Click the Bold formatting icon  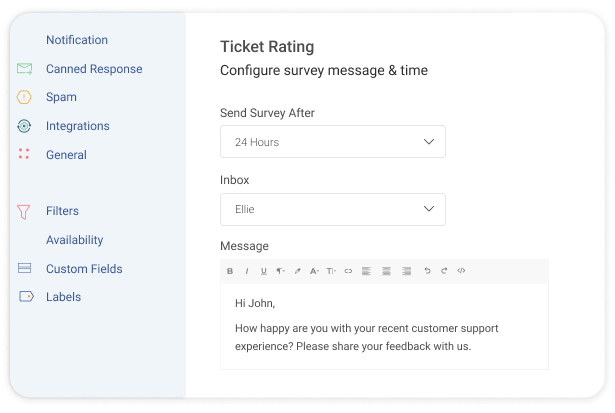pyautogui.click(x=230, y=271)
